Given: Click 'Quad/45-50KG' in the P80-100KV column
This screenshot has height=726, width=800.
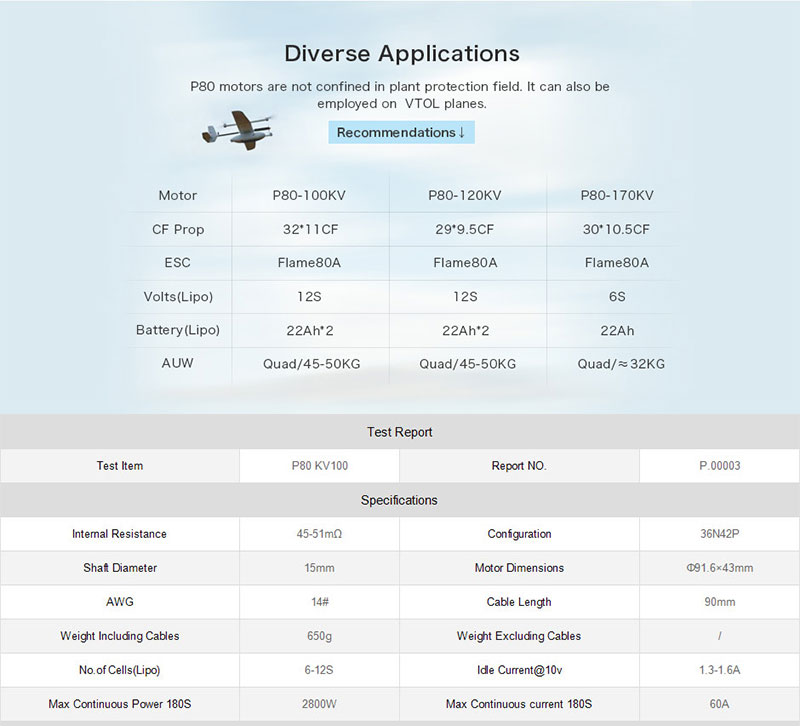Looking at the screenshot, I should pos(312,364).
